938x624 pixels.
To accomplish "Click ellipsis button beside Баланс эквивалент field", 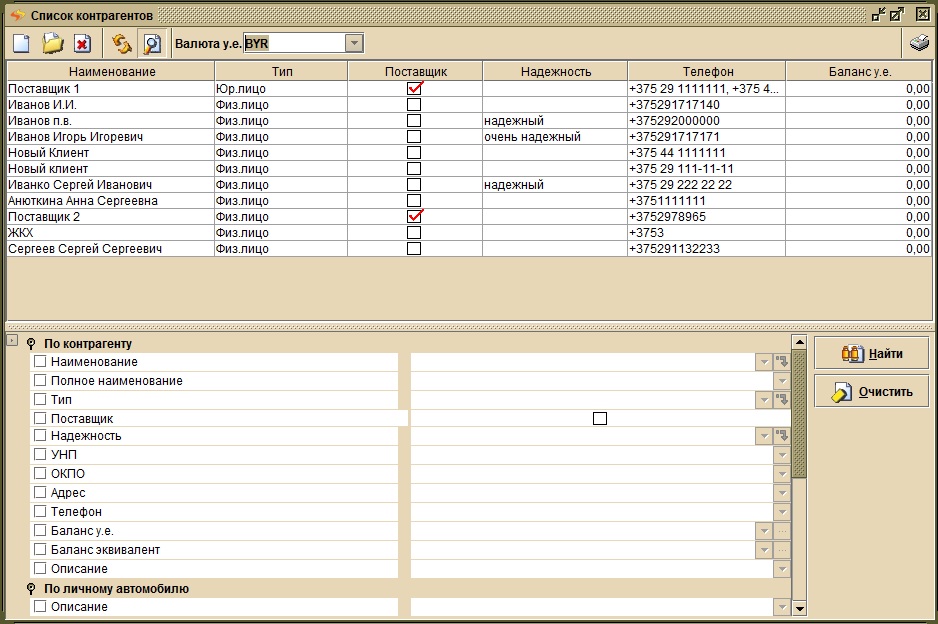I will [x=781, y=550].
